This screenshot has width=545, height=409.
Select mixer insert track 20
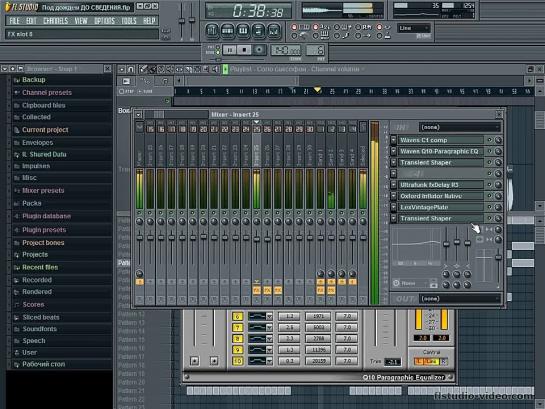203,129
